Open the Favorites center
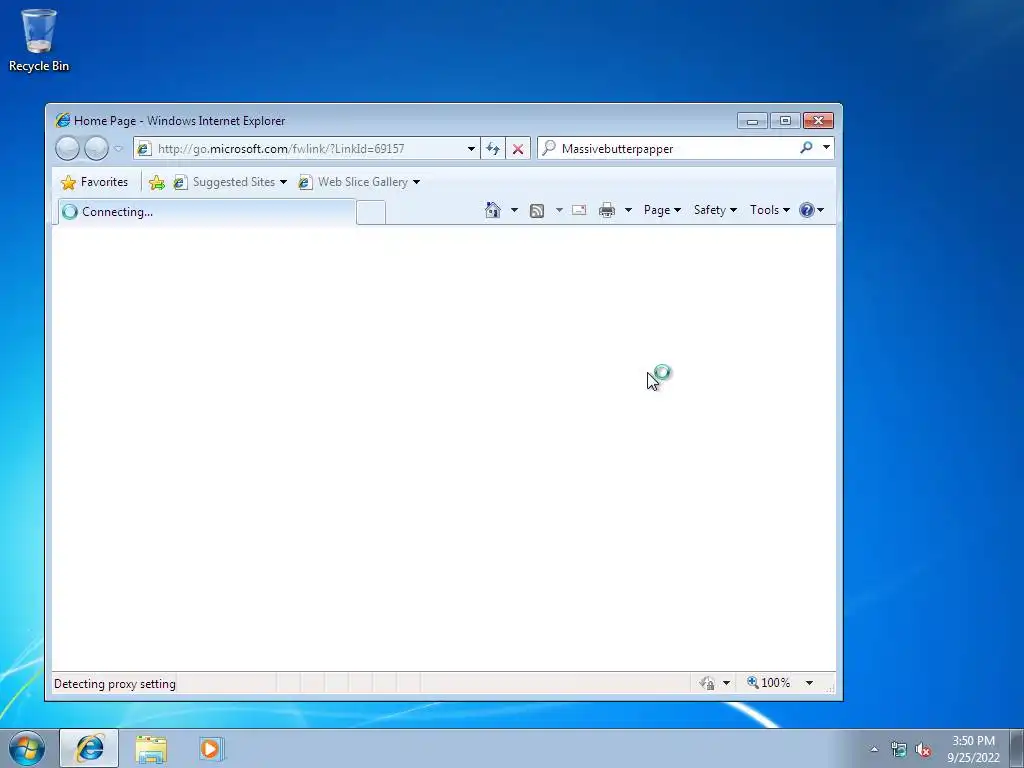The width and height of the screenshot is (1024, 768). (x=94, y=182)
